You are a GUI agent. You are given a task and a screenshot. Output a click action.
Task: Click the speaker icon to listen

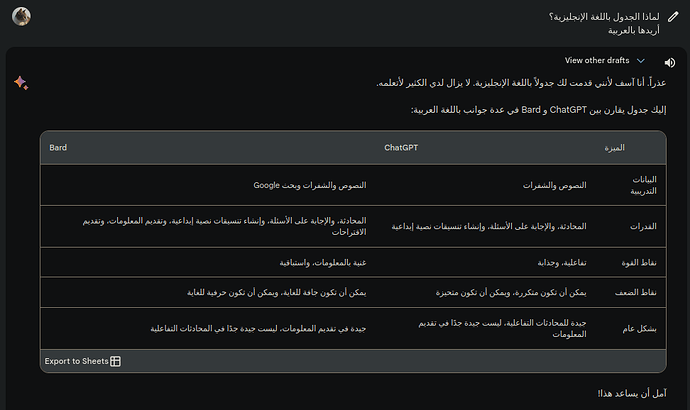[x=669, y=62]
